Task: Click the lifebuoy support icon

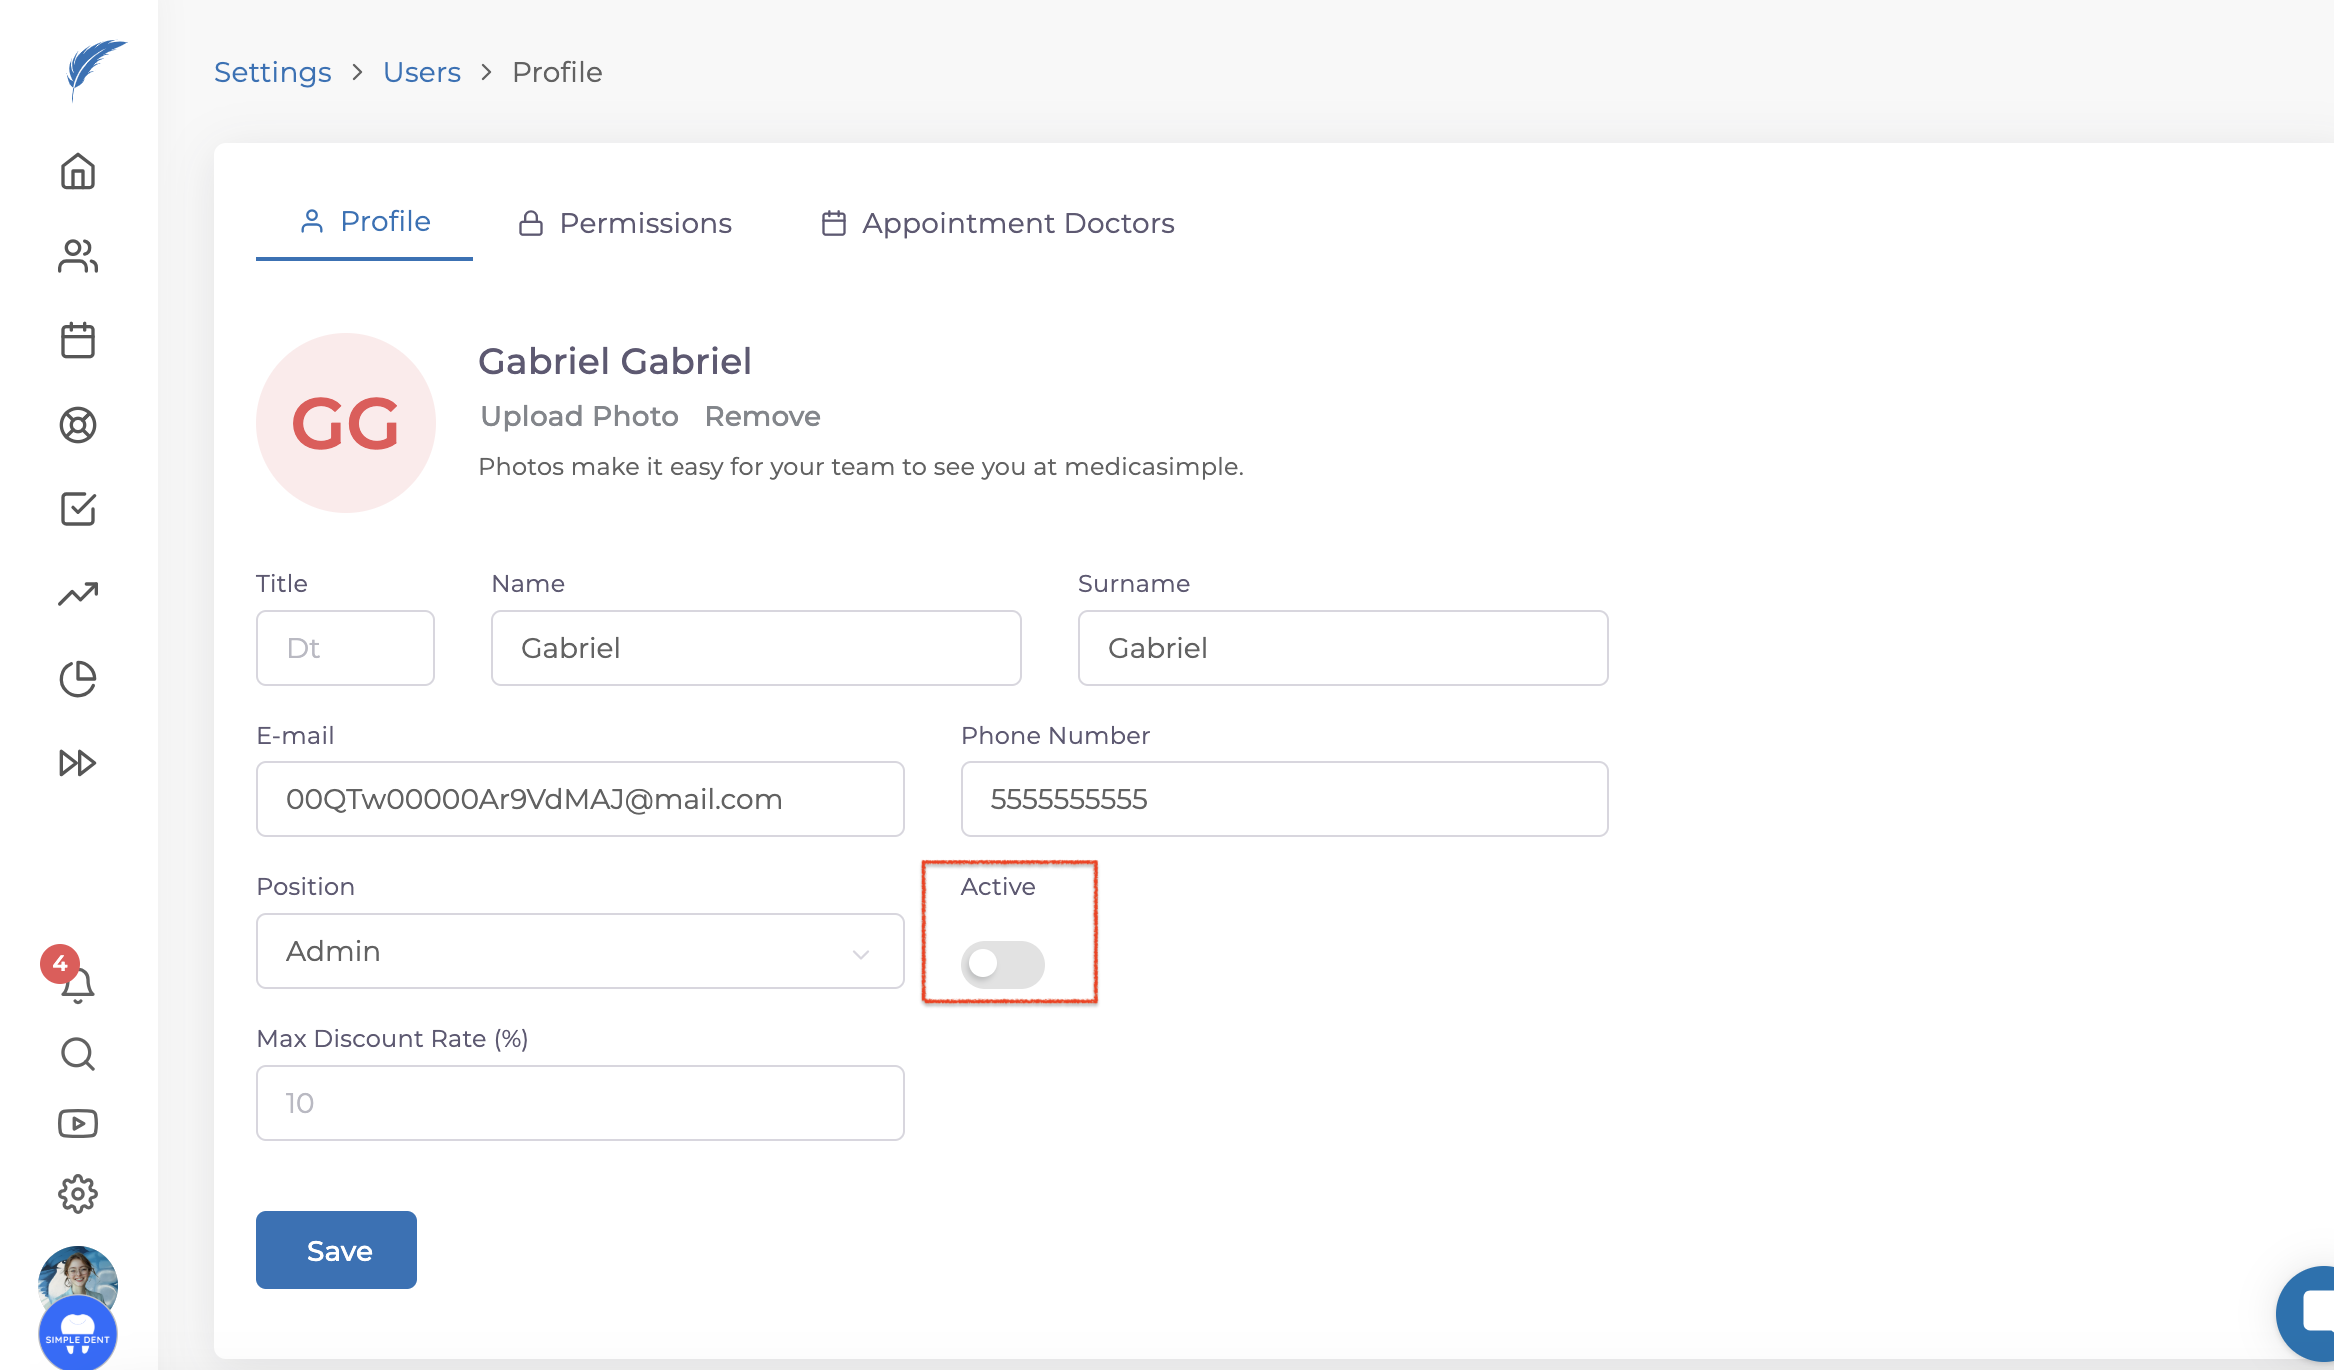Action: click(x=78, y=425)
